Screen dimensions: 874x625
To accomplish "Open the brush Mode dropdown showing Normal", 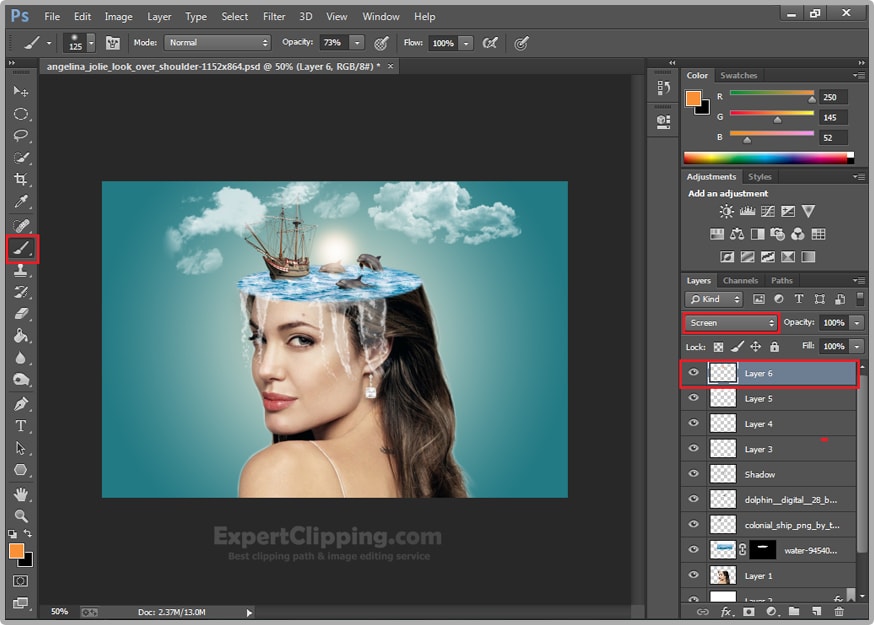I will (x=218, y=43).
